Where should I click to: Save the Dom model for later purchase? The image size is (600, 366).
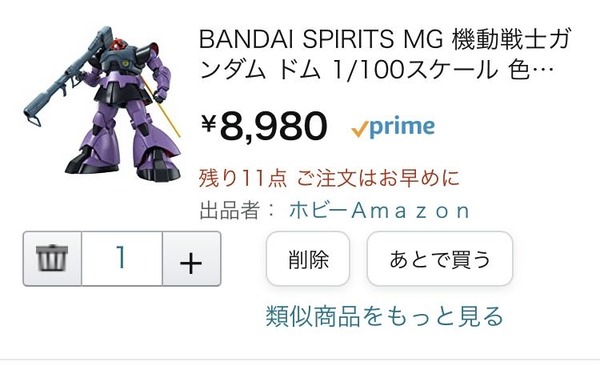[x=440, y=259]
